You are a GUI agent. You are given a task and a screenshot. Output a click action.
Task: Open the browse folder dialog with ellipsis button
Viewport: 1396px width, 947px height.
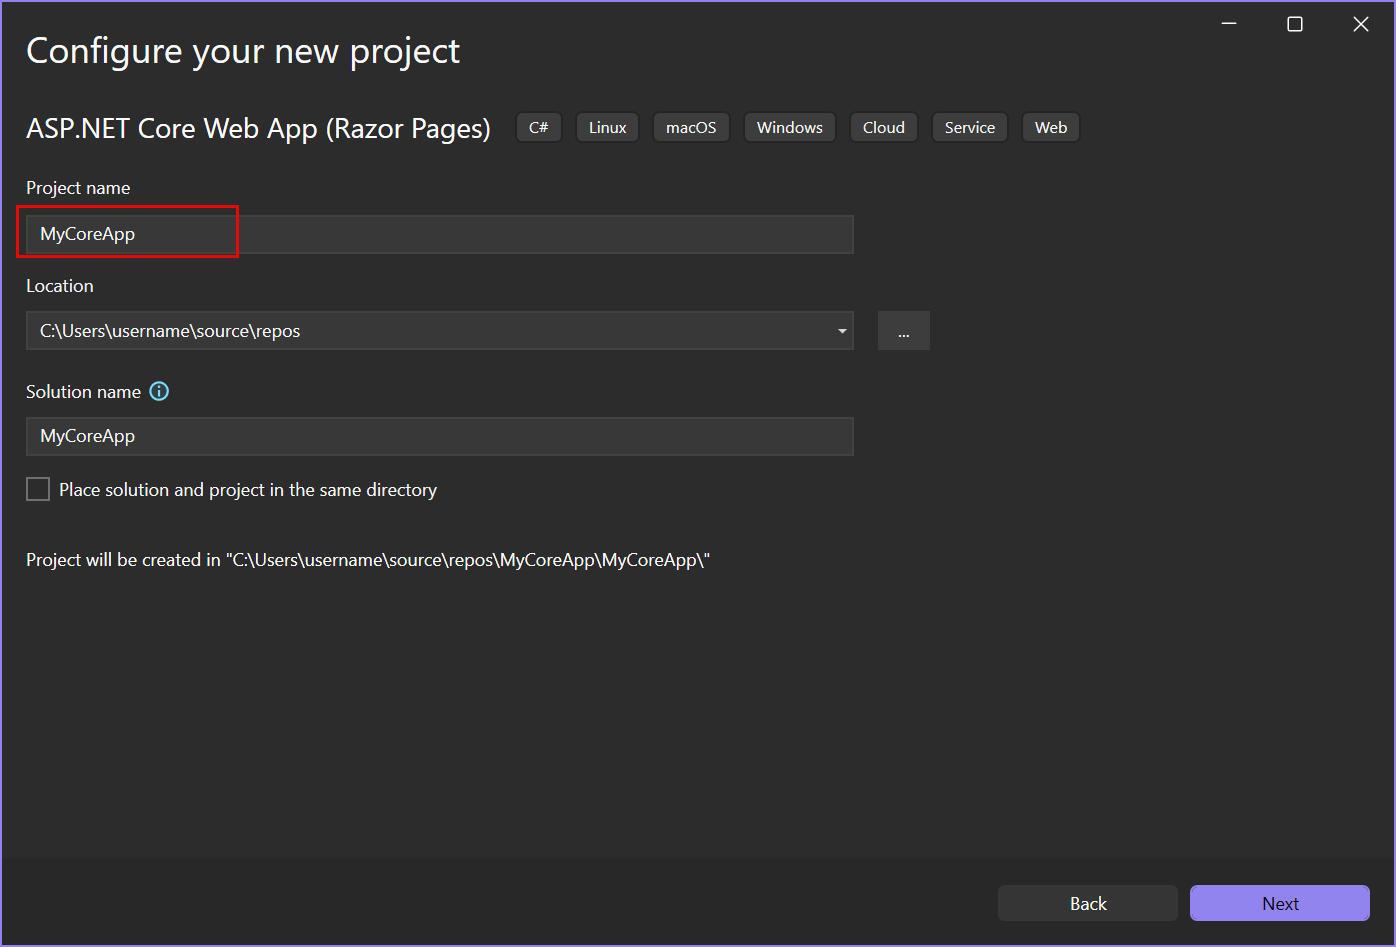903,330
